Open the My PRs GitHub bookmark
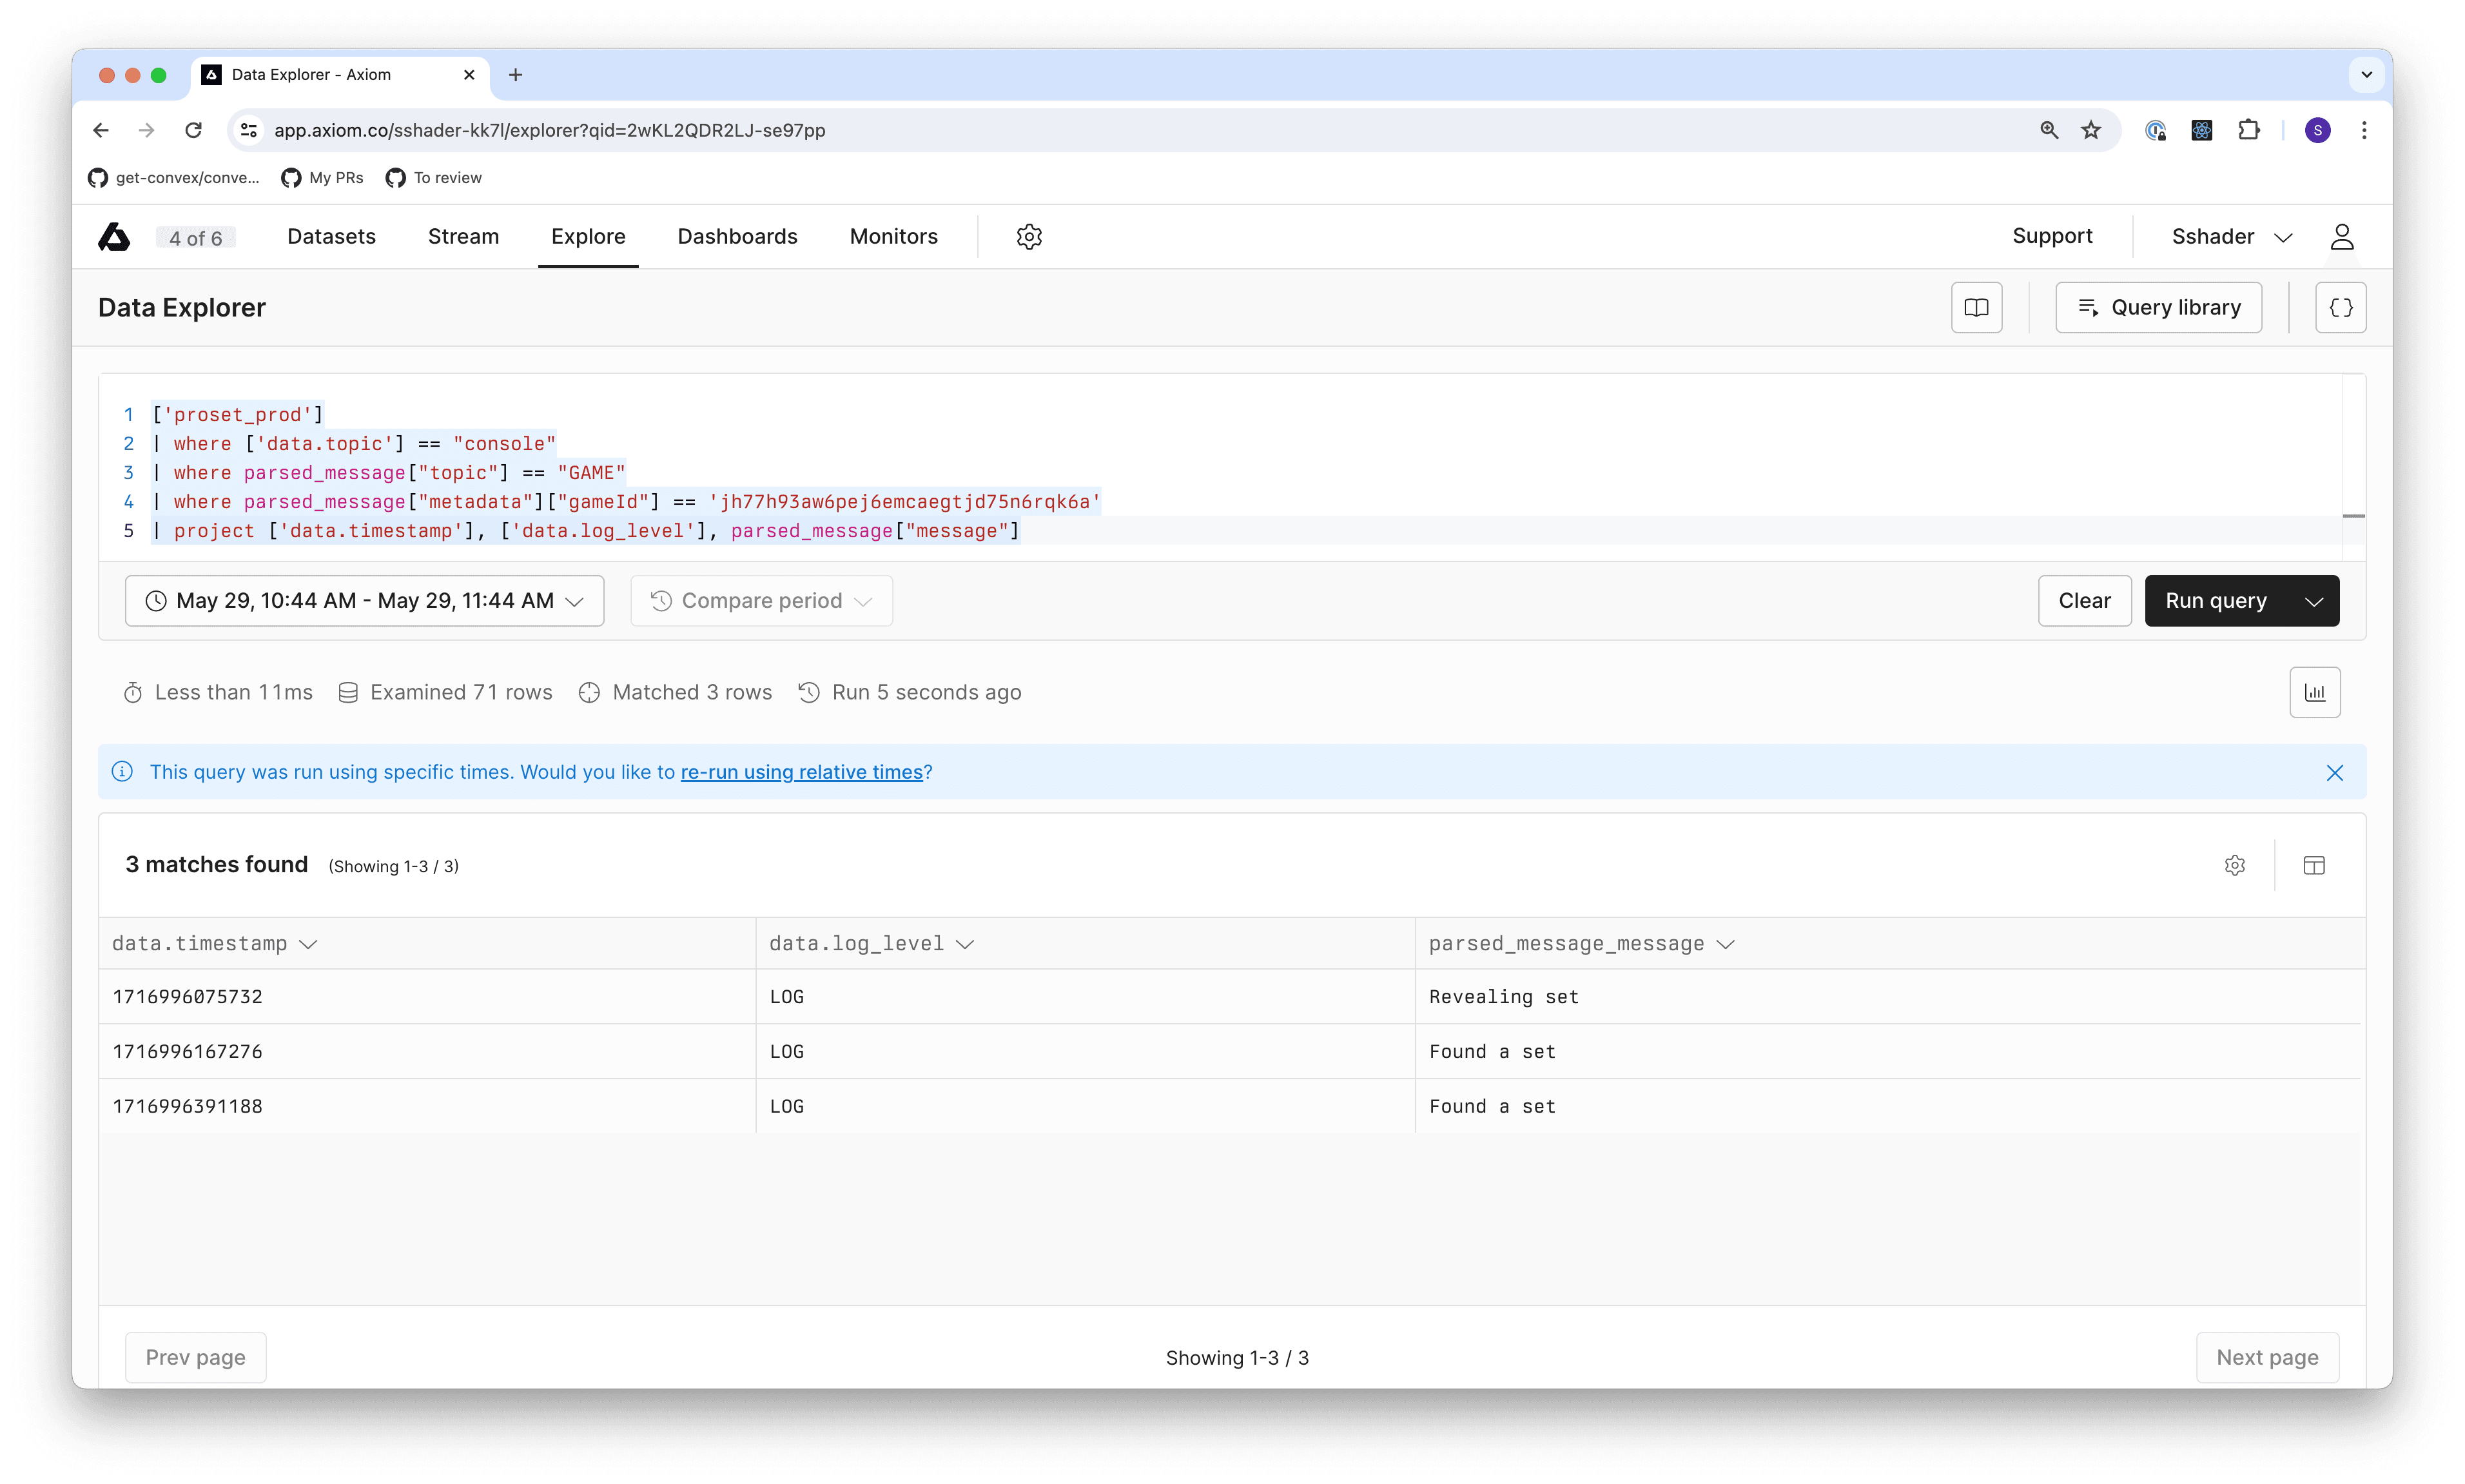 click(321, 178)
